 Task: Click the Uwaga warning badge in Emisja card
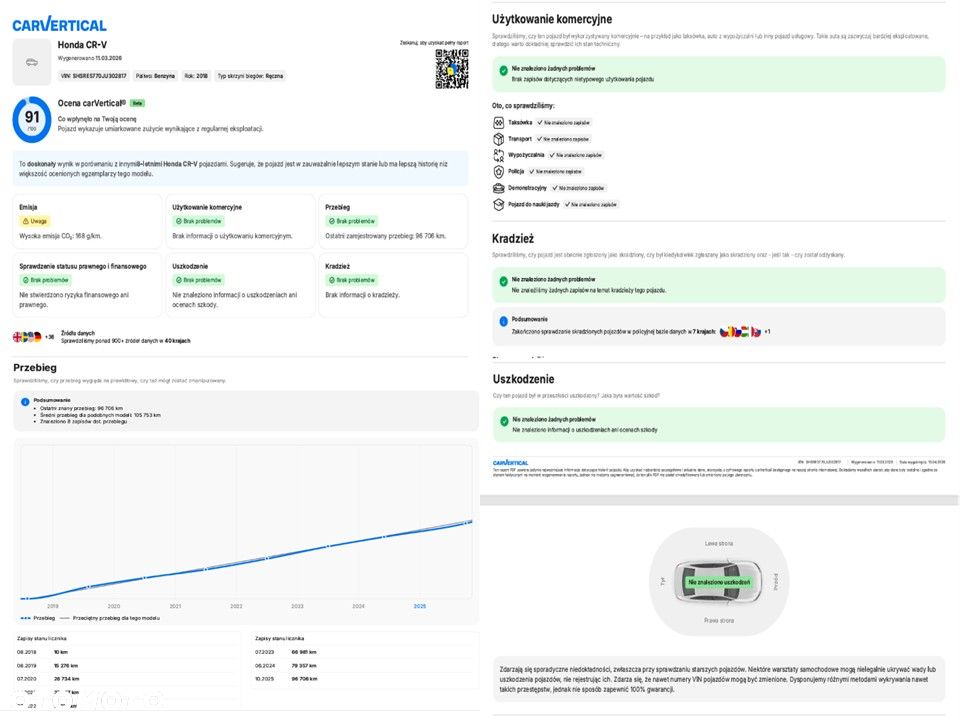36,221
